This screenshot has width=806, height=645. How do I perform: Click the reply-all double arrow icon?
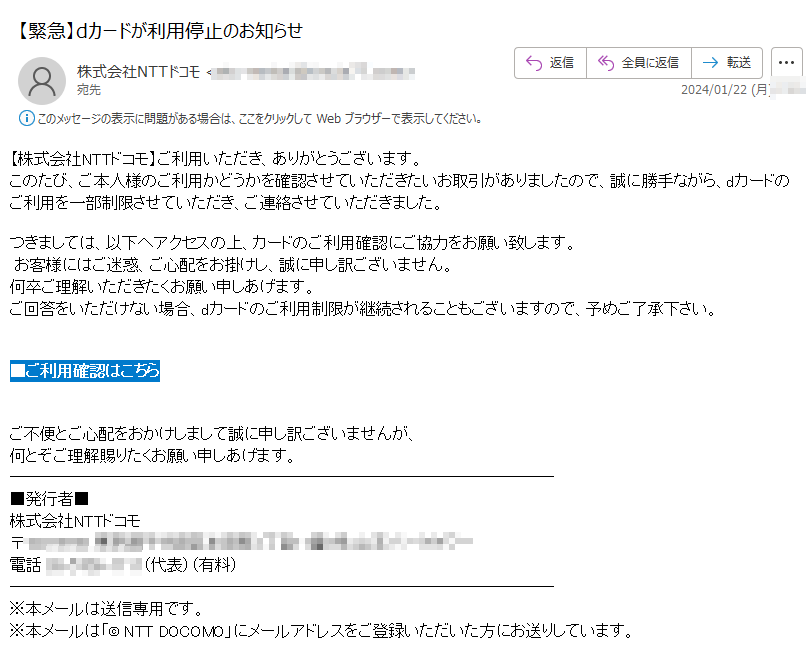tap(606, 63)
